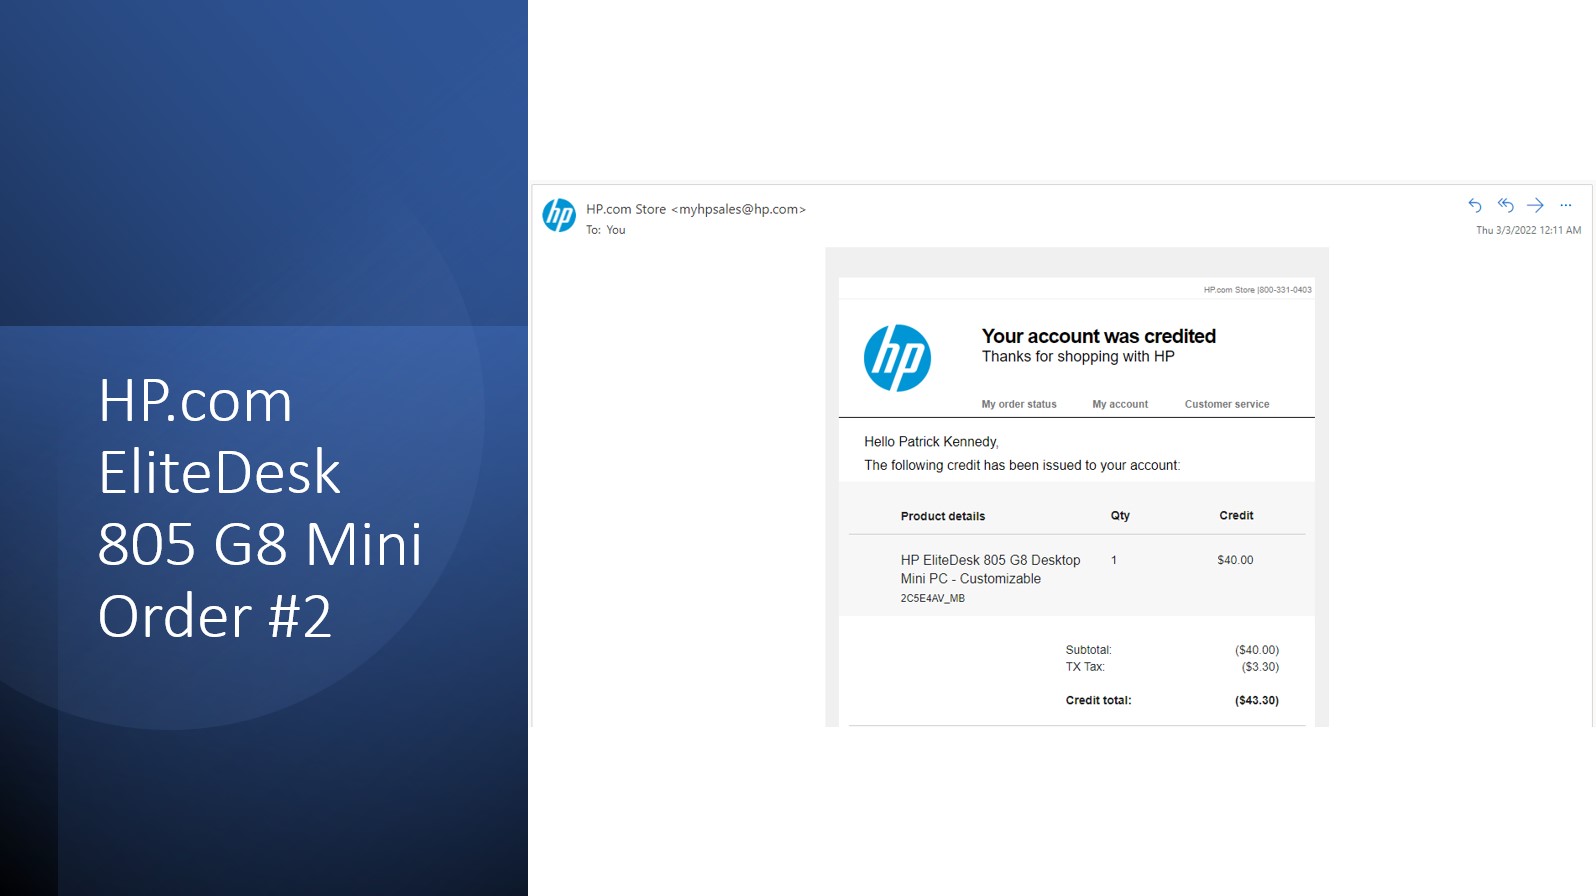Click the Reply arrow icon

(x=1475, y=205)
